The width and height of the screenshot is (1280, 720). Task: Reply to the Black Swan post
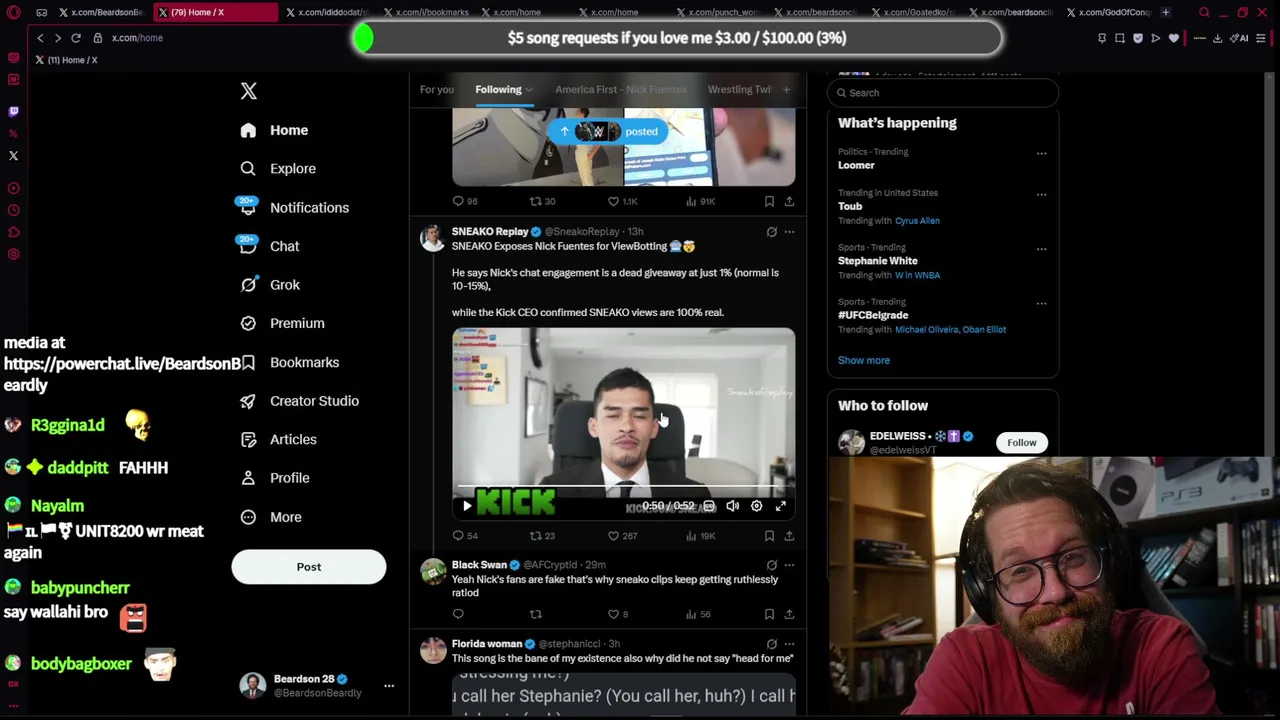tap(458, 614)
